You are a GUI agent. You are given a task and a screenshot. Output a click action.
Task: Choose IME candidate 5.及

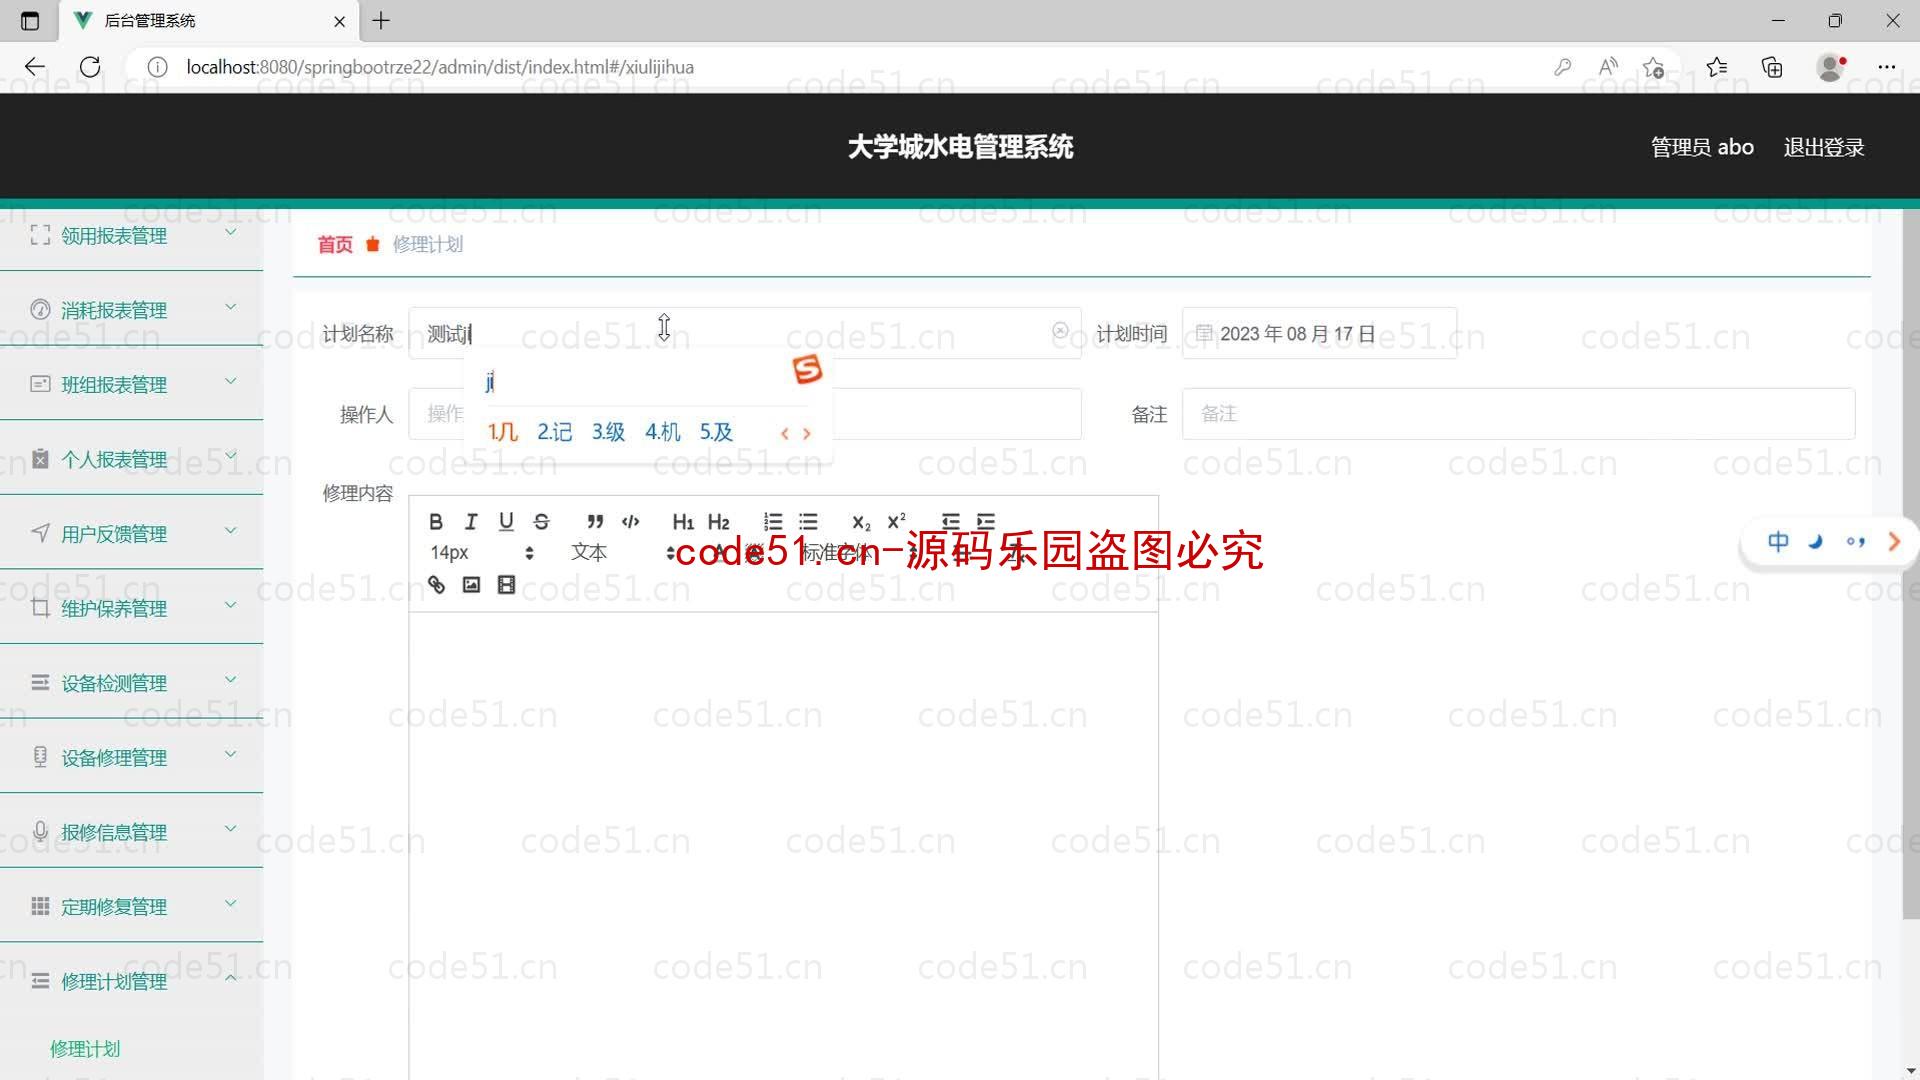[716, 432]
